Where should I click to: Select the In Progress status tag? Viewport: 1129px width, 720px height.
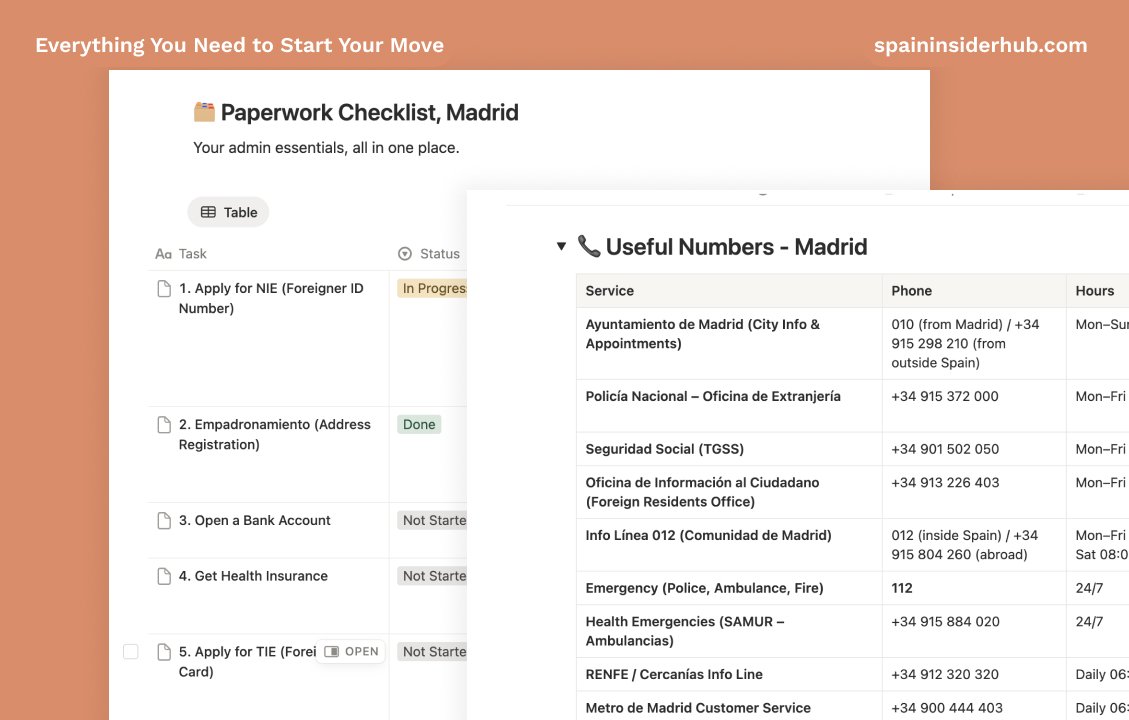(x=432, y=288)
